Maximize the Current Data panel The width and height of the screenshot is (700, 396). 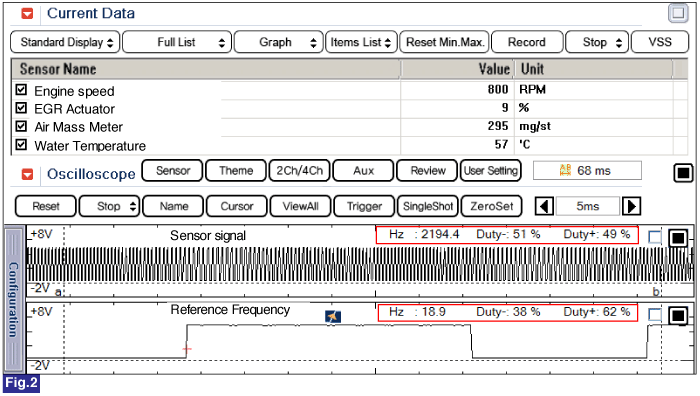[678, 13]
